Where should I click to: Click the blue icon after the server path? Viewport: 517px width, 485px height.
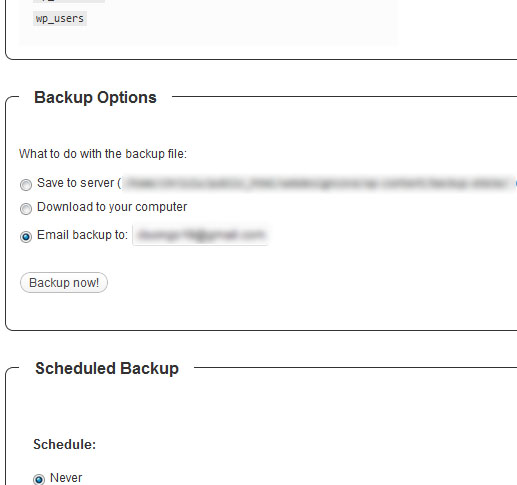(516, 183)
